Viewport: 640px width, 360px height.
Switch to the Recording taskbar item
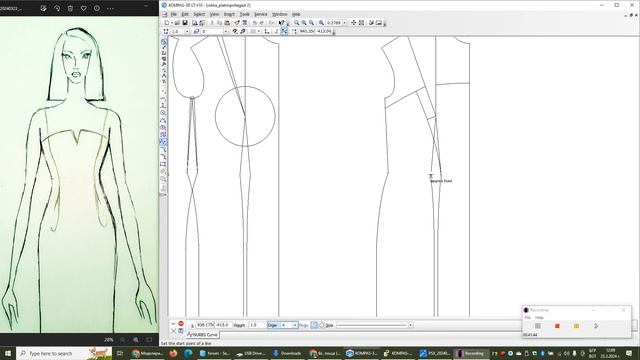click(x=470, y=353)
